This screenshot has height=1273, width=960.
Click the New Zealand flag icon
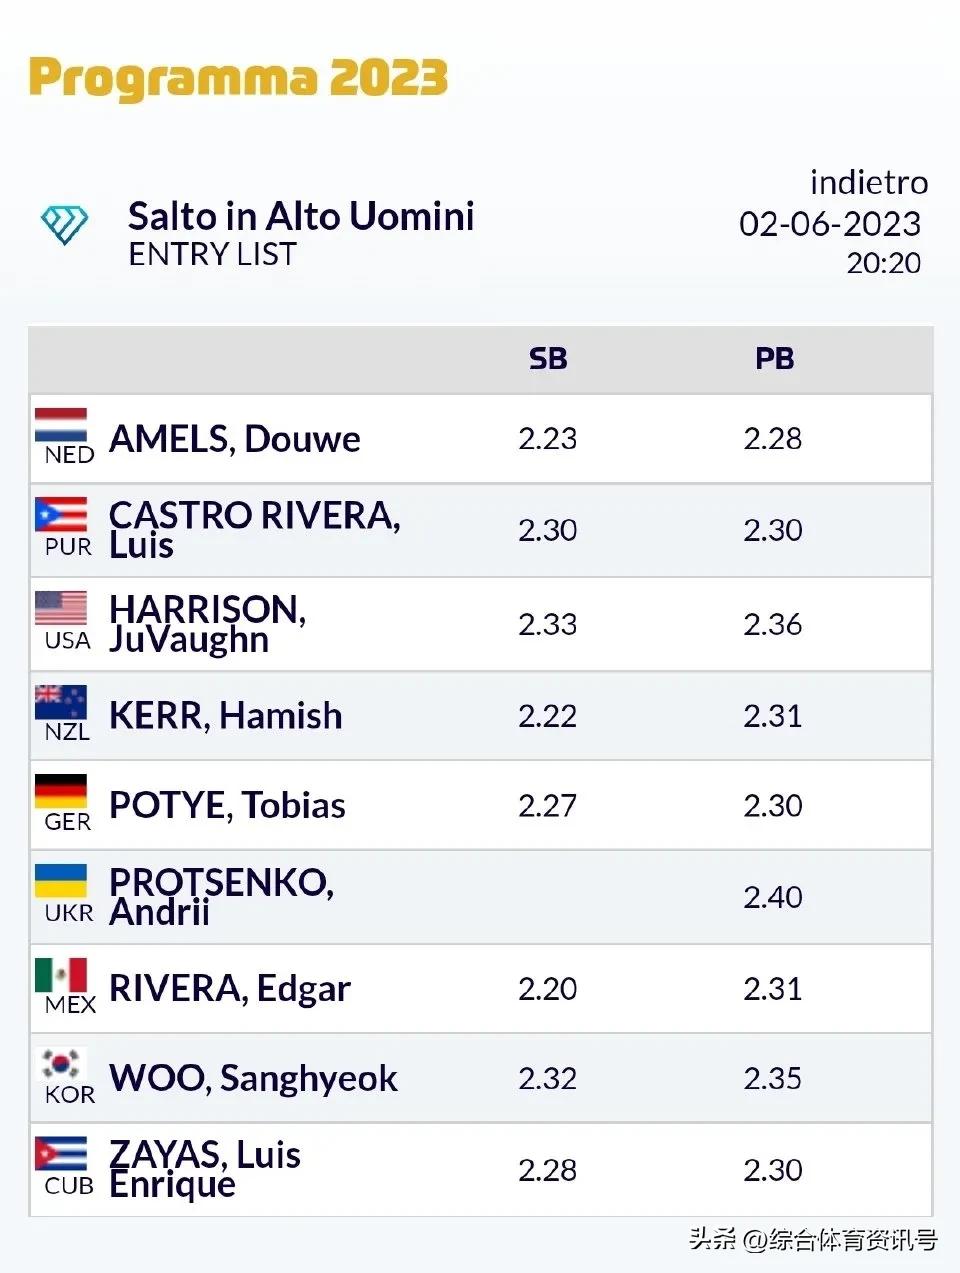(x=61, y=702)
